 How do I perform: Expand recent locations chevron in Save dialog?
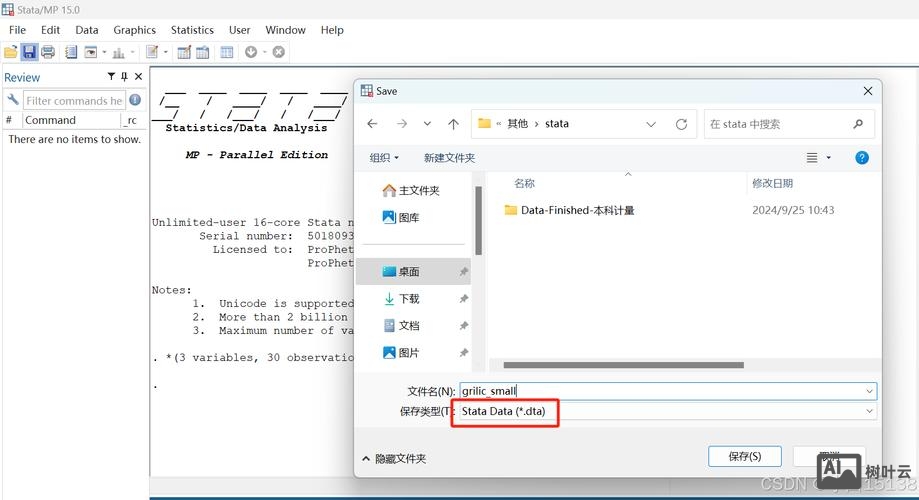click(427, 124)
